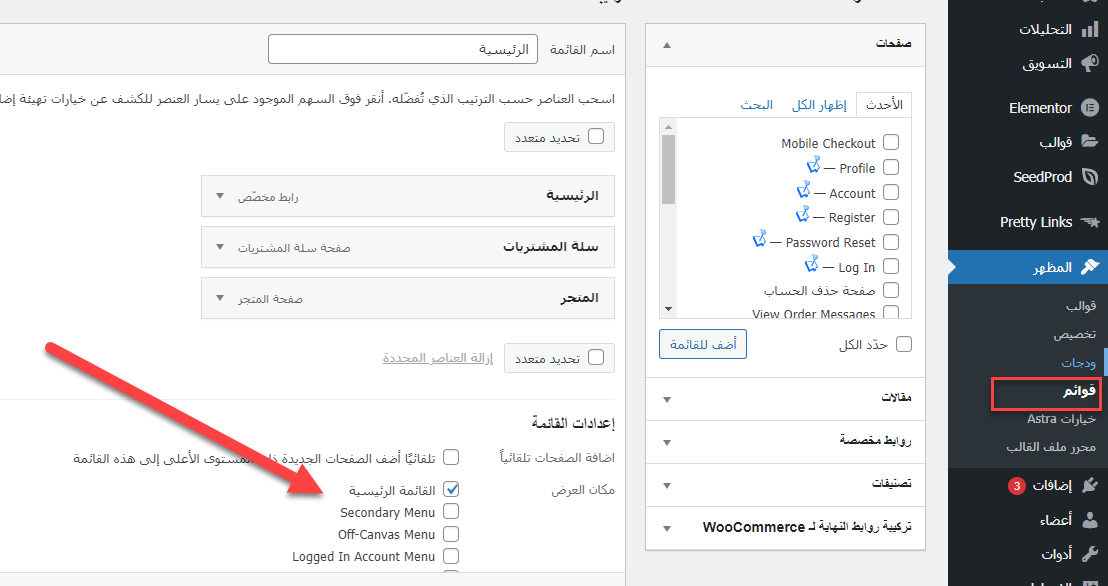Switch to the الأحدث tab
Screen dimensions: 1108x586
(x=884, y=105)
